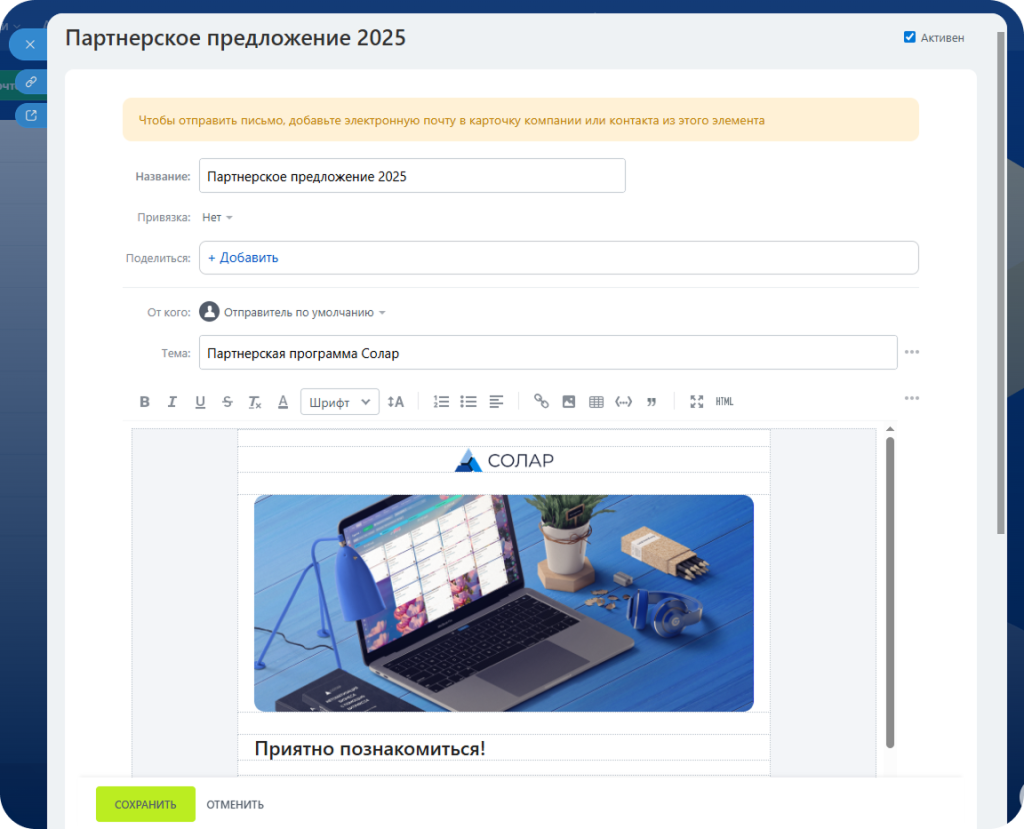This screenshot has width=1024, height=829.
Task: Insert a hyperlink
Action: coord(541,401)
